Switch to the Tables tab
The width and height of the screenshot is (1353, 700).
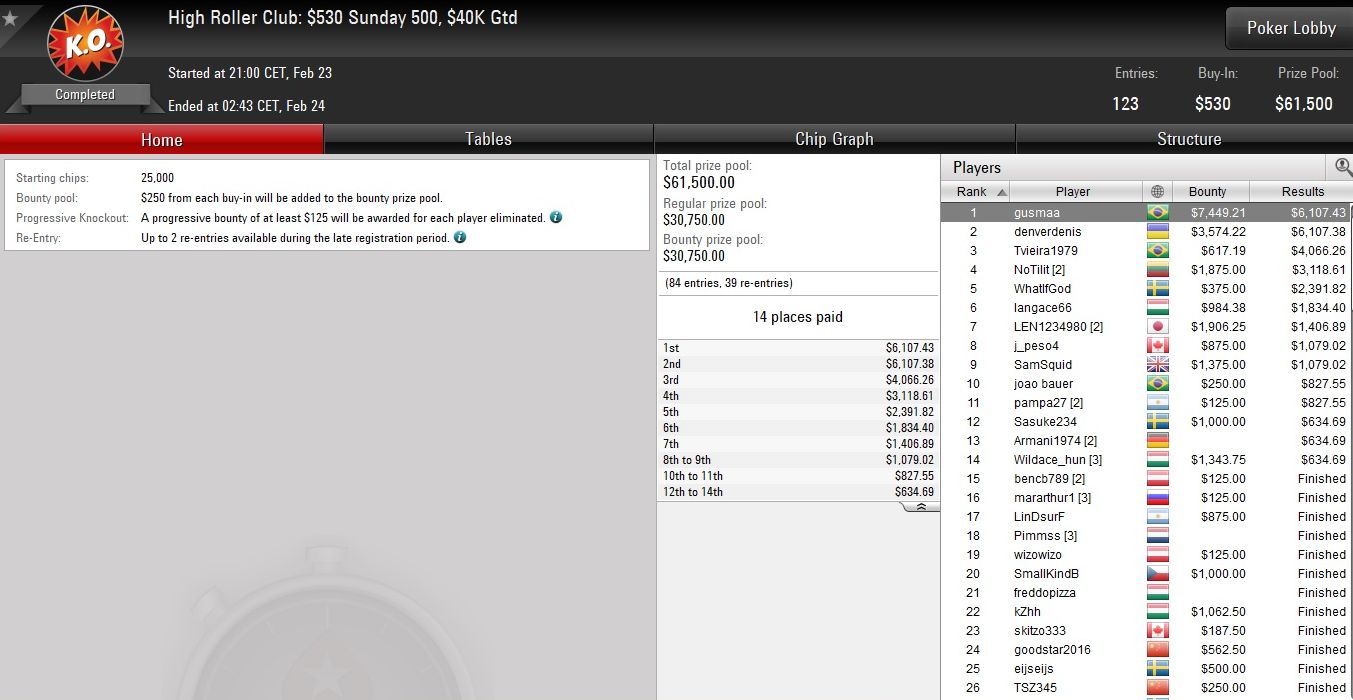(x=488, y=139)
